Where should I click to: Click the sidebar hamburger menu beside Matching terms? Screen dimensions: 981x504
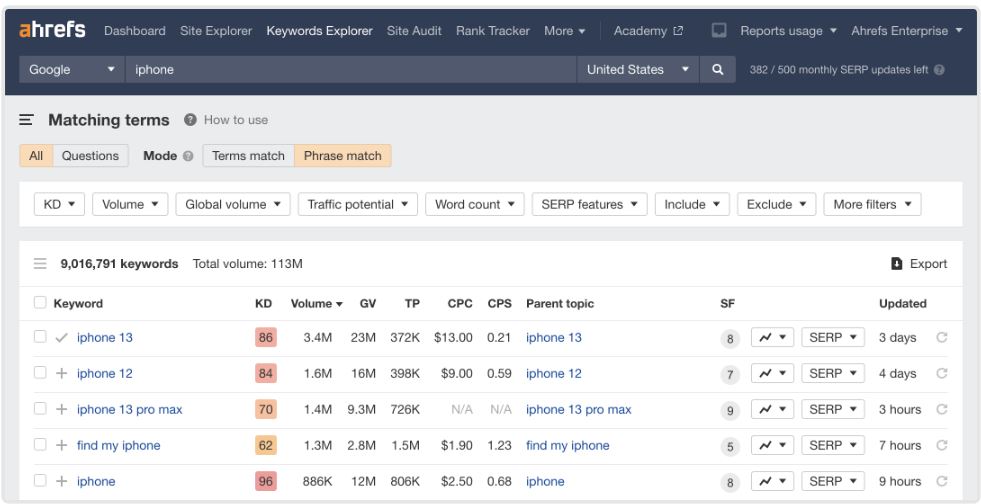(x=27, y=120)
